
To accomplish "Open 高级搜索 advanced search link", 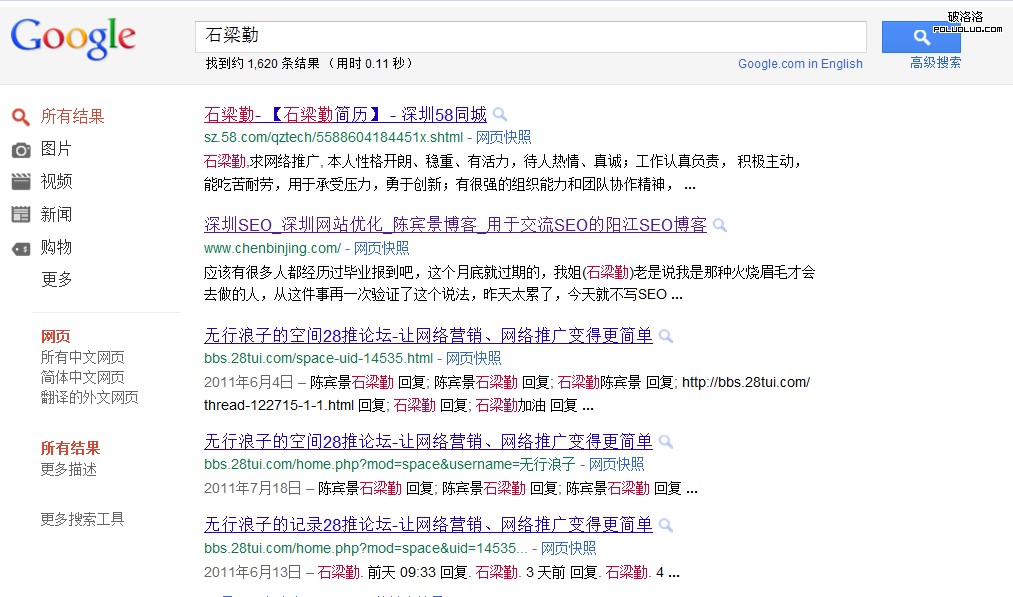I will 935,63.
